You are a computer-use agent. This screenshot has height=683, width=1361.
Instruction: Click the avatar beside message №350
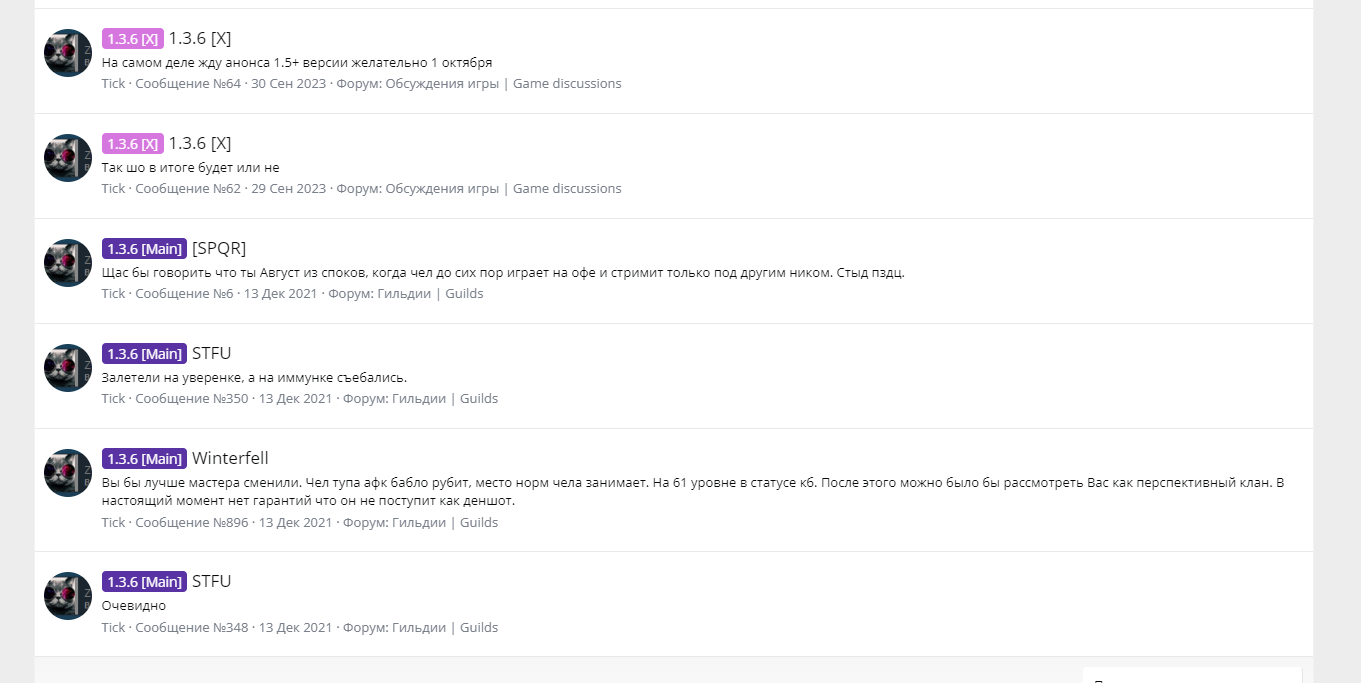tap(68, 368)
